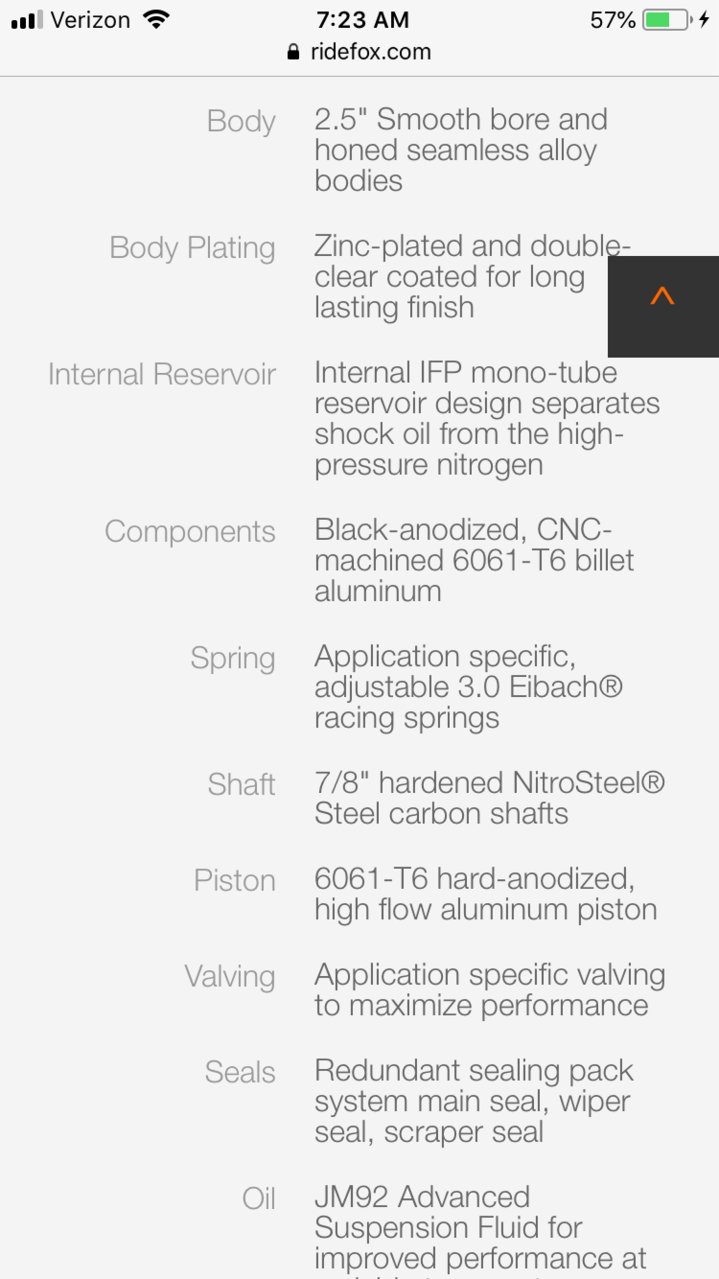Tap the Verizon carrier label
Image resolution: width=719 pixels, height=1279 pixels.
coord(91,19)
